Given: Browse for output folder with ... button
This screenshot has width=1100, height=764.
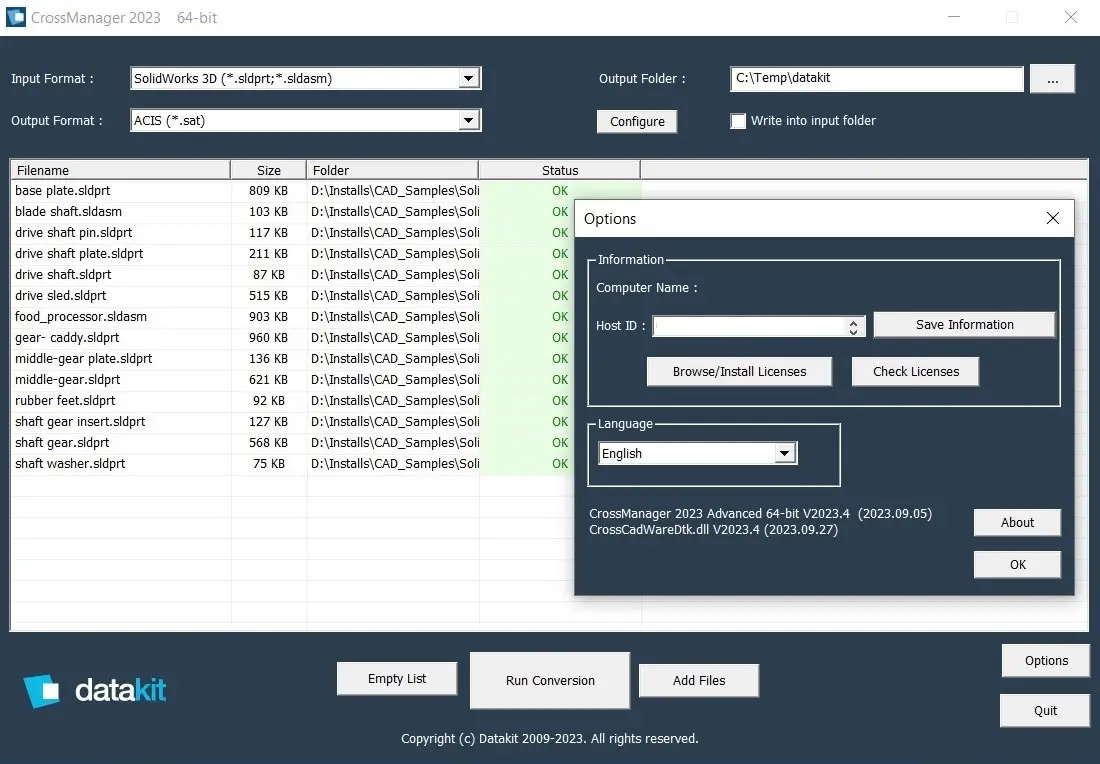Looking at the screenshot, I should (x=1052, y=79).
